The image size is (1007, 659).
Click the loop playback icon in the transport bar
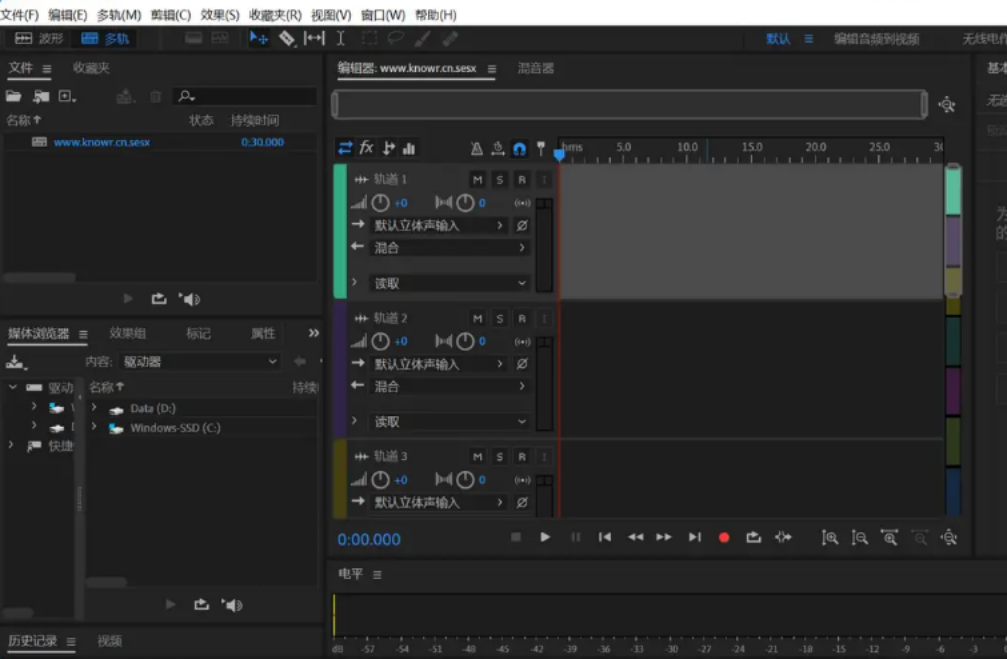coord(753,537)
